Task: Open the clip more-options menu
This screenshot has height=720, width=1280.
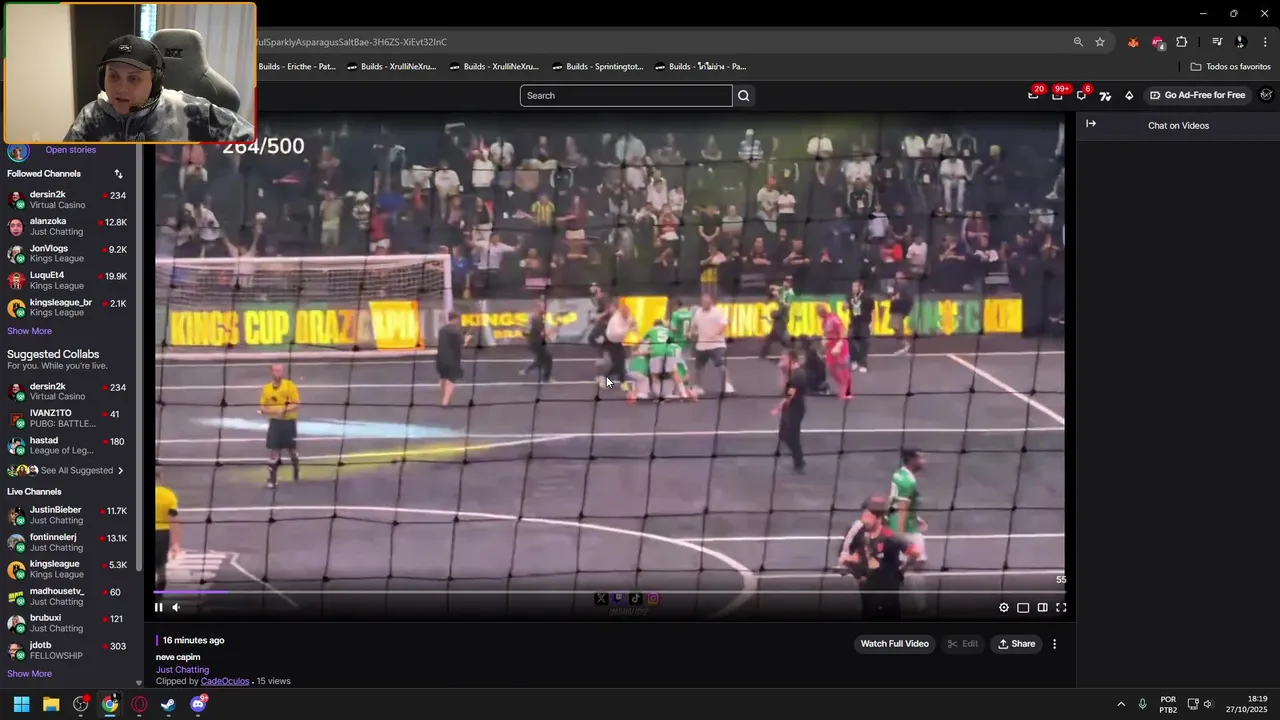Action: [1054, 644]
